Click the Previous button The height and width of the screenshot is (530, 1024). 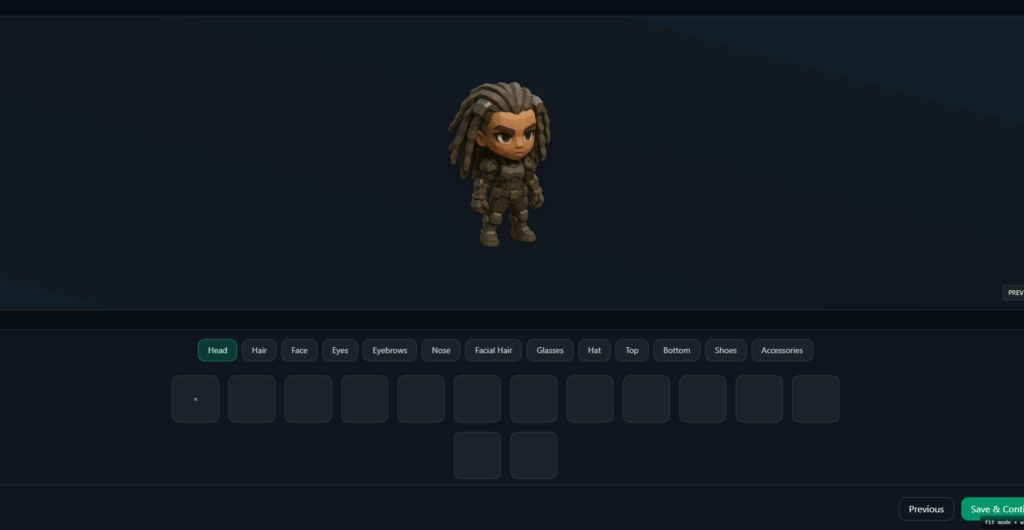click(x=926, y=509)
